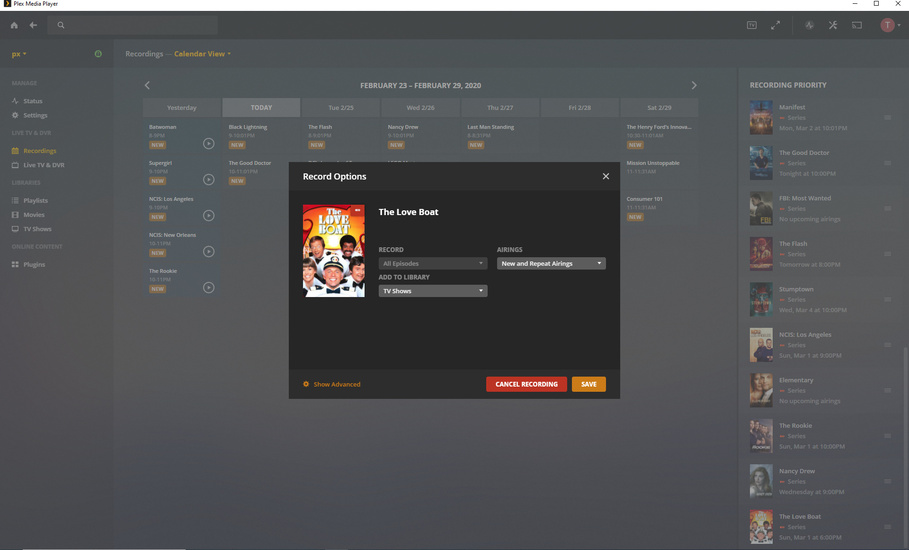
Task: Open the Add to Library dropdown
Action: coord(433,291)
